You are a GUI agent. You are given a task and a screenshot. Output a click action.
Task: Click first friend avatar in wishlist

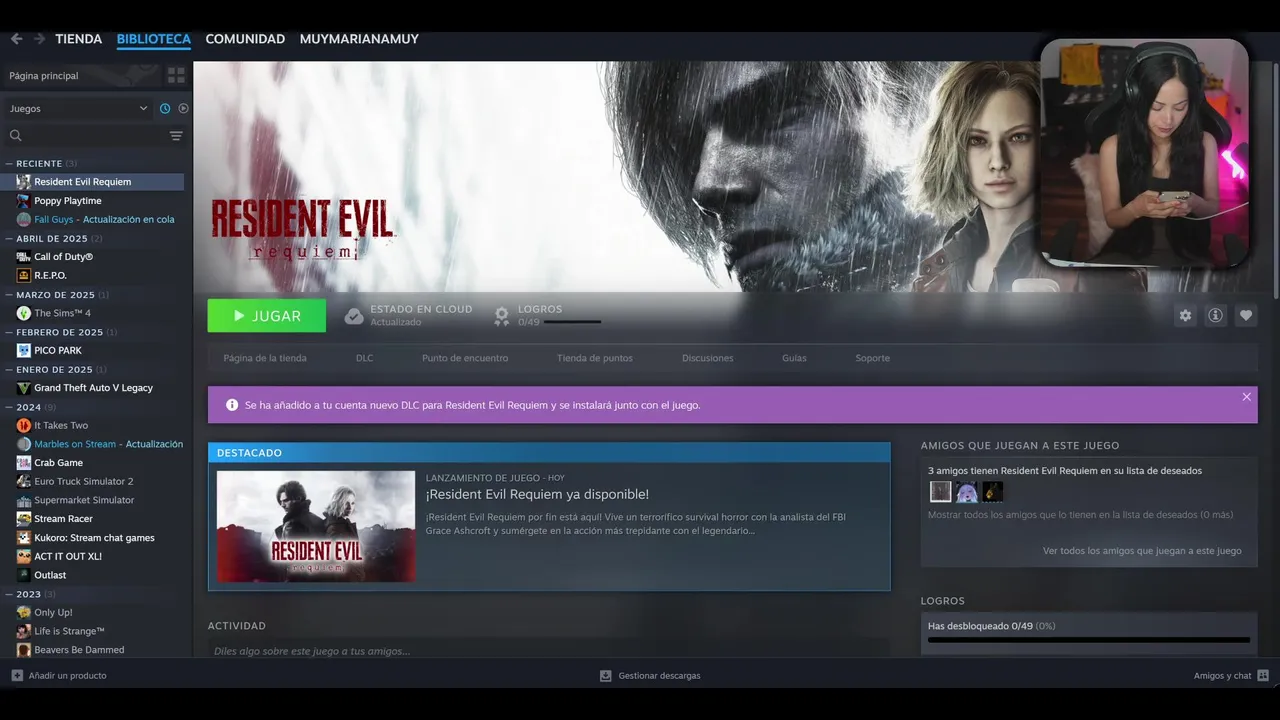pos(940,491)
